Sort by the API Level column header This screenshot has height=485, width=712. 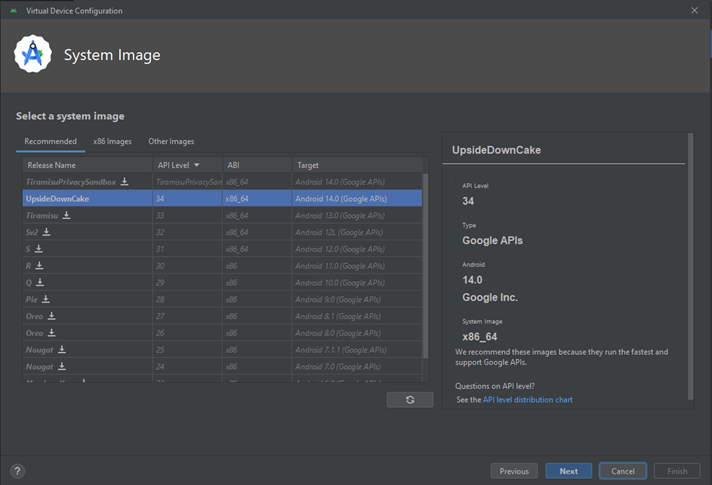click(x=178, y=165)
